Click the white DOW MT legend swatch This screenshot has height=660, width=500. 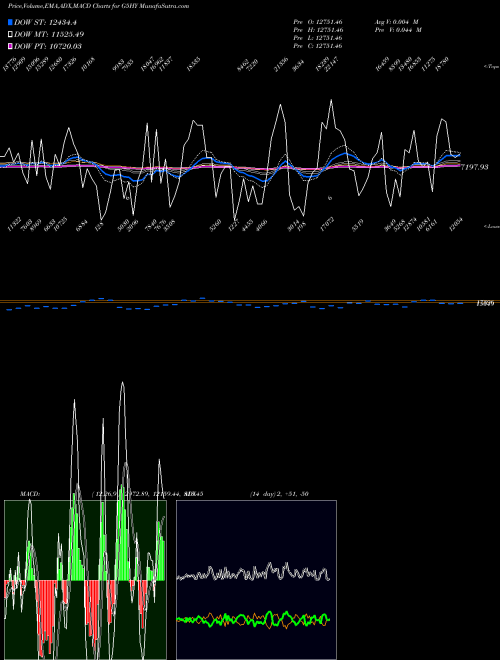10,35
